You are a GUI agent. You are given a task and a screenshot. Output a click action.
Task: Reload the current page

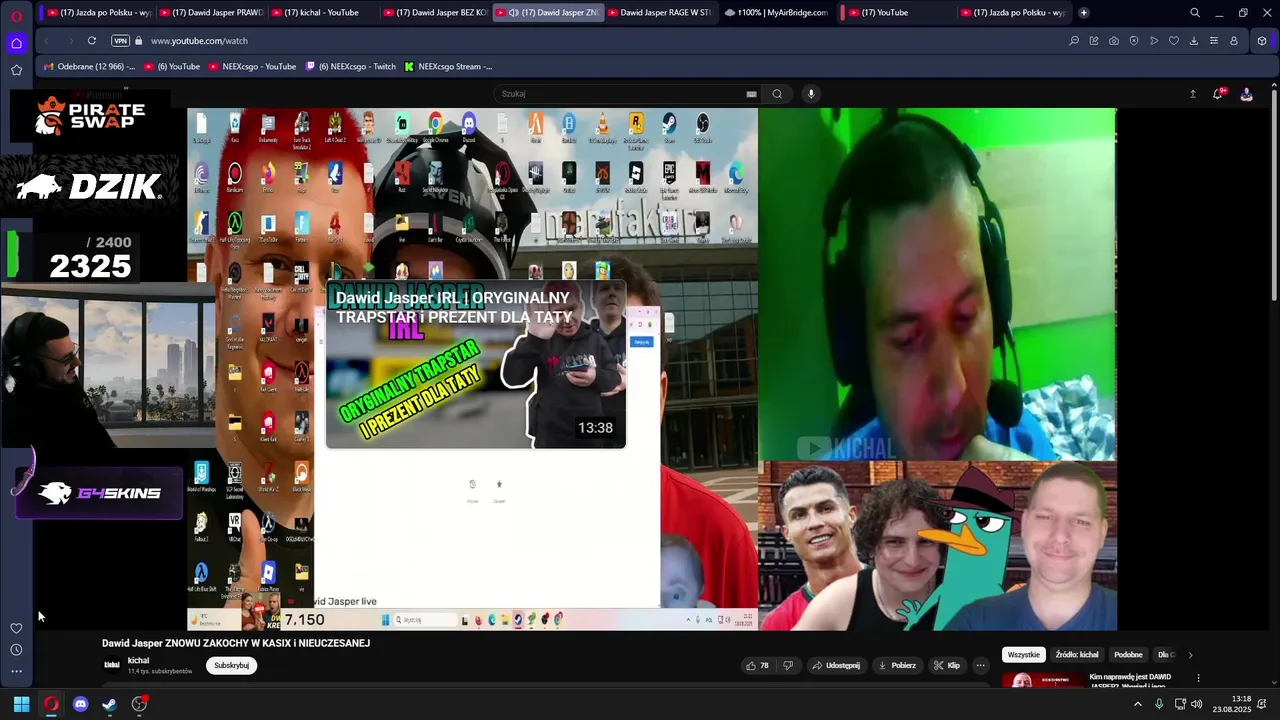point(91,41)
